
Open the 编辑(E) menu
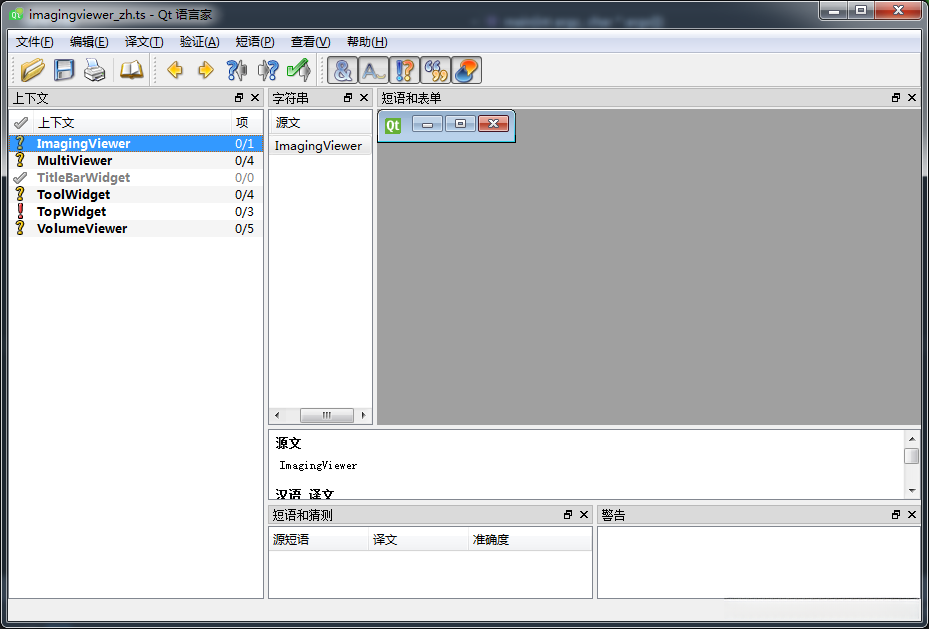click(x=89, y=42)
